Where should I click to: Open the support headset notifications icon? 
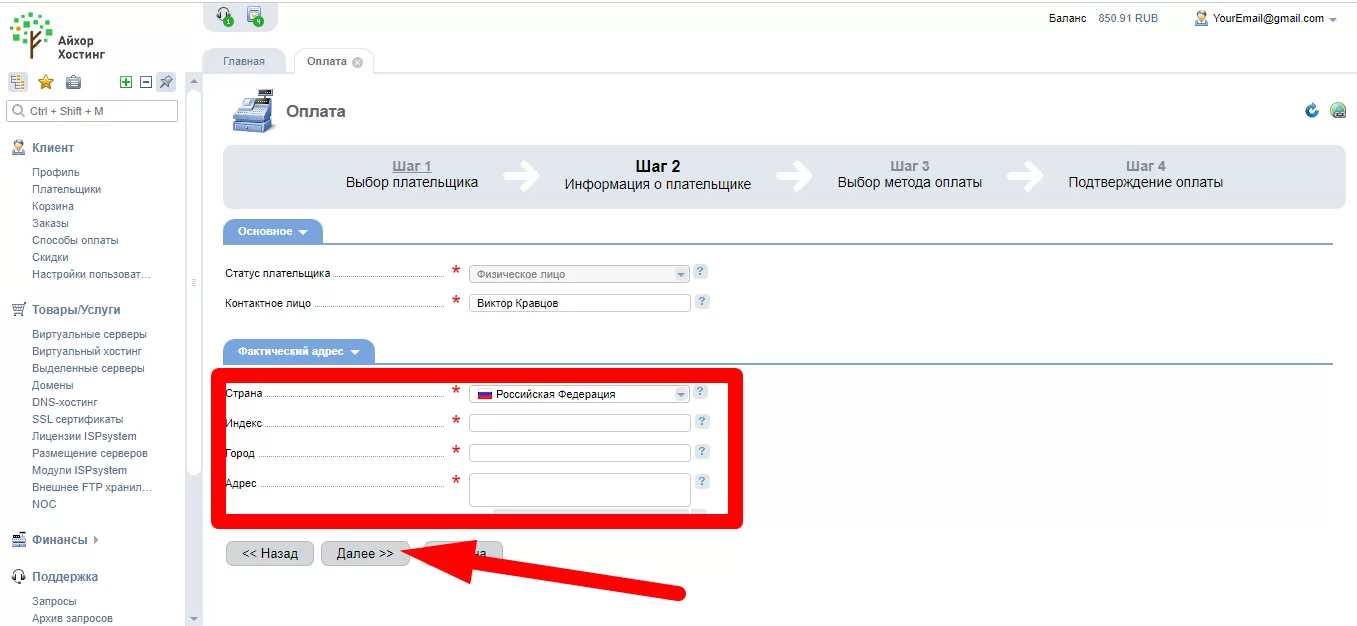(224, 15)
